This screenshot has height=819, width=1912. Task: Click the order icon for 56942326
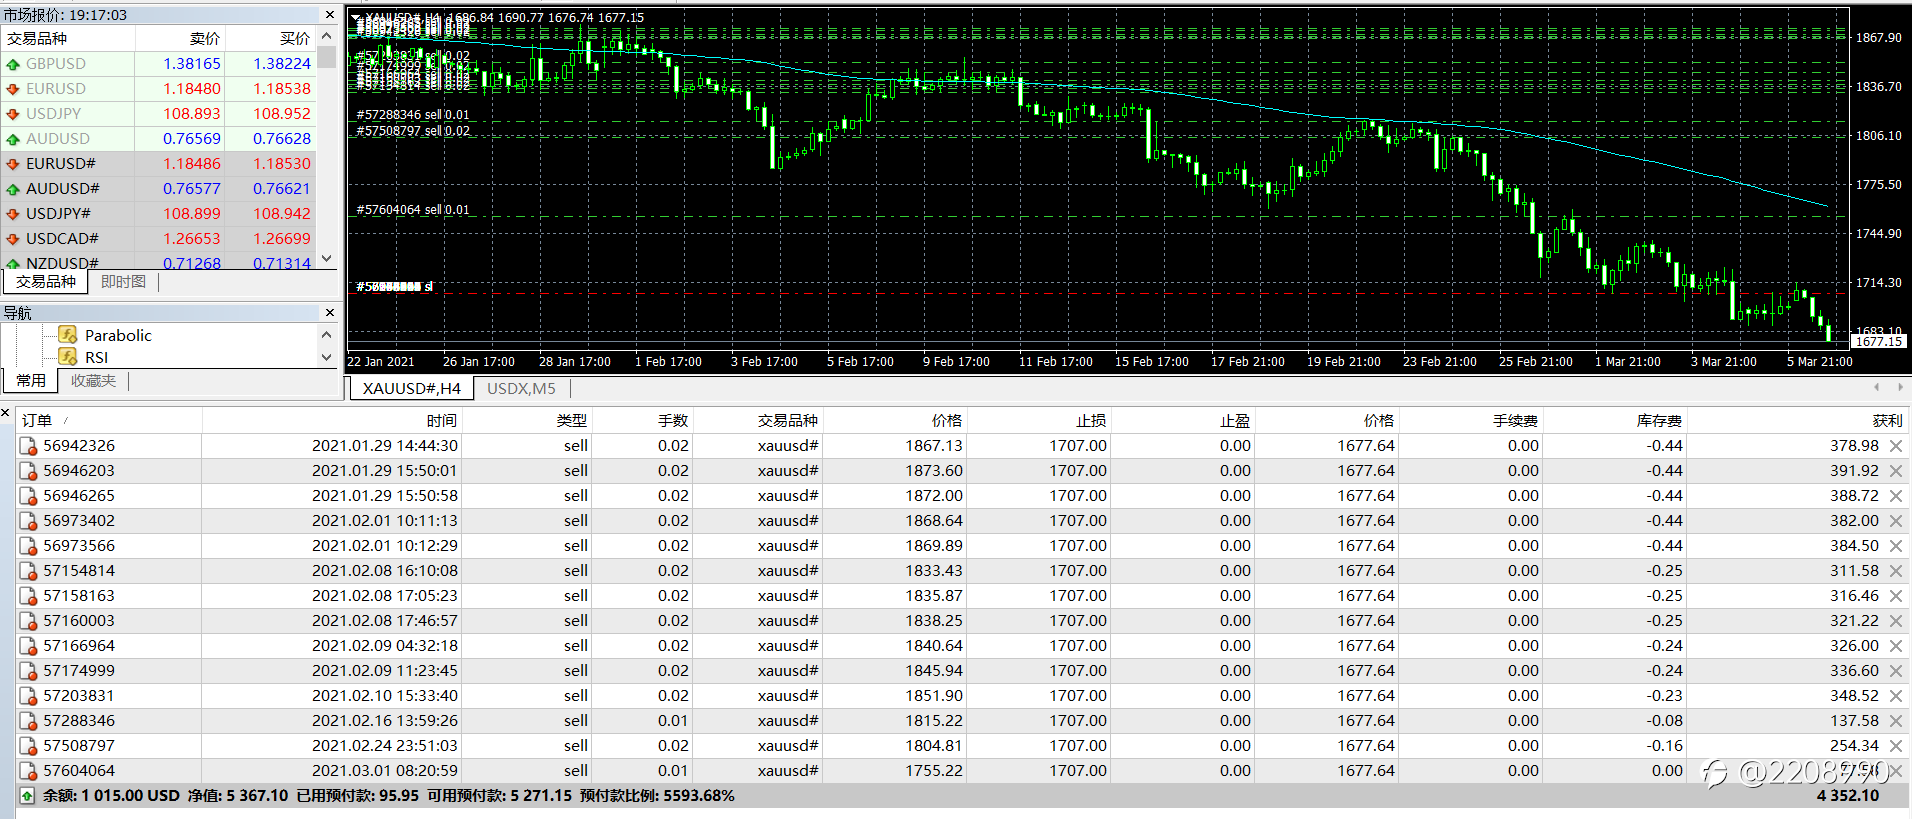pyautogui.click(x=29, y=446)
